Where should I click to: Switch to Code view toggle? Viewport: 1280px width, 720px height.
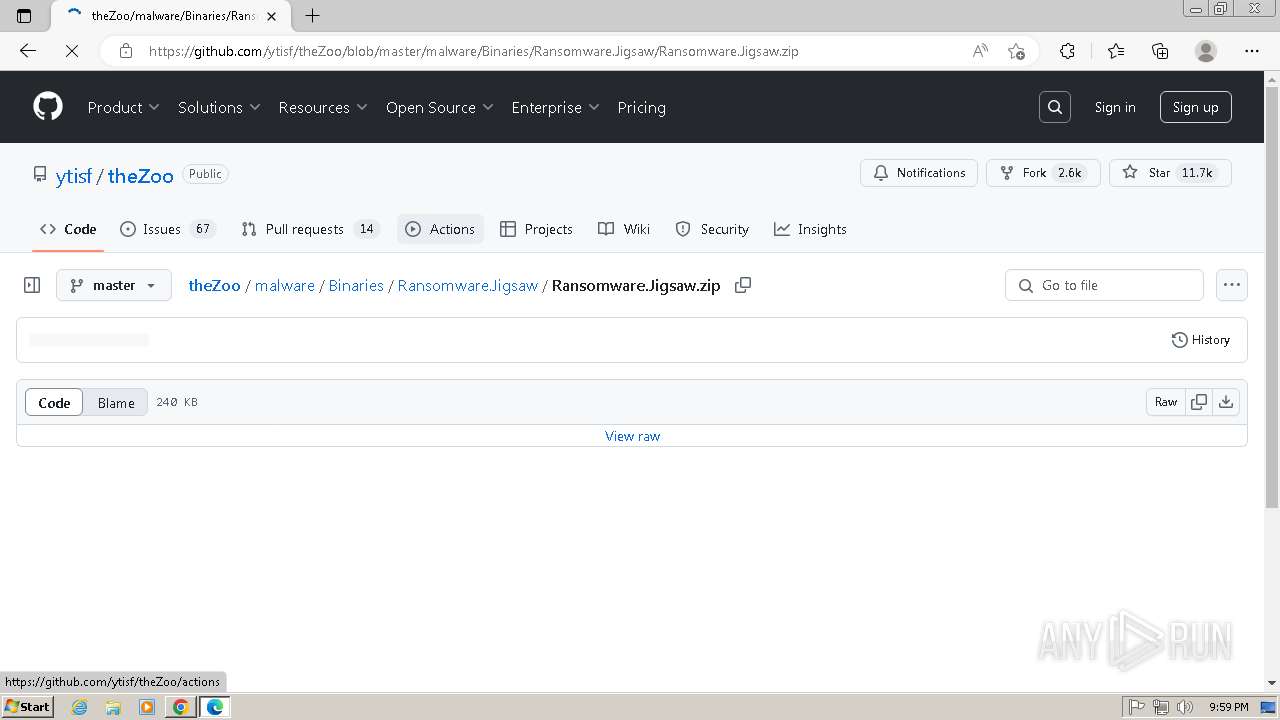[x=54, y=402]
